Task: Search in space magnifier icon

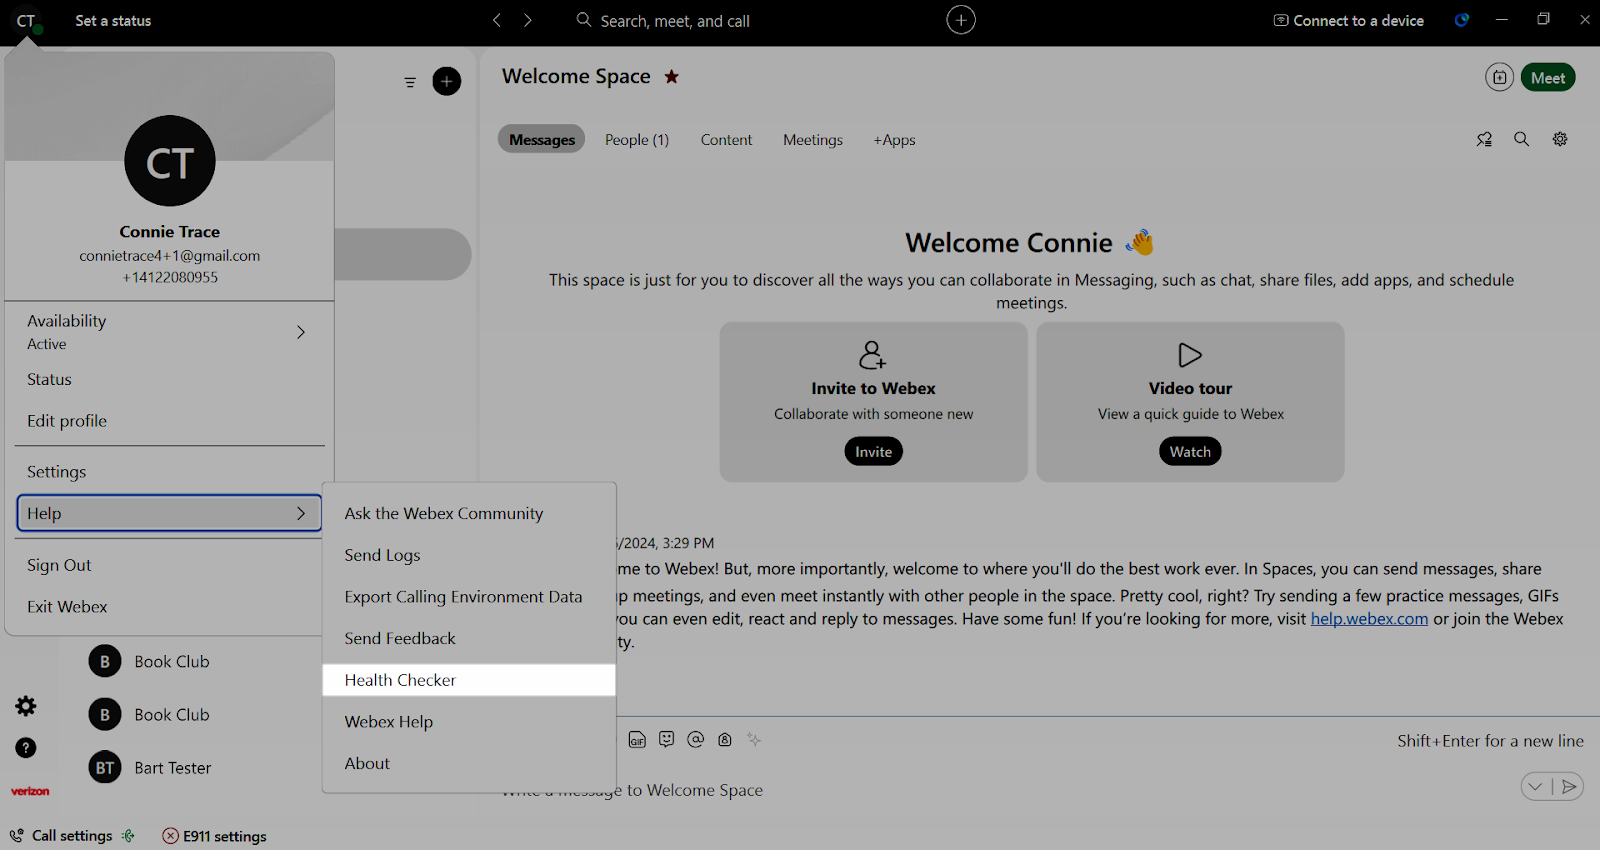Action: tap(1522, 140)
